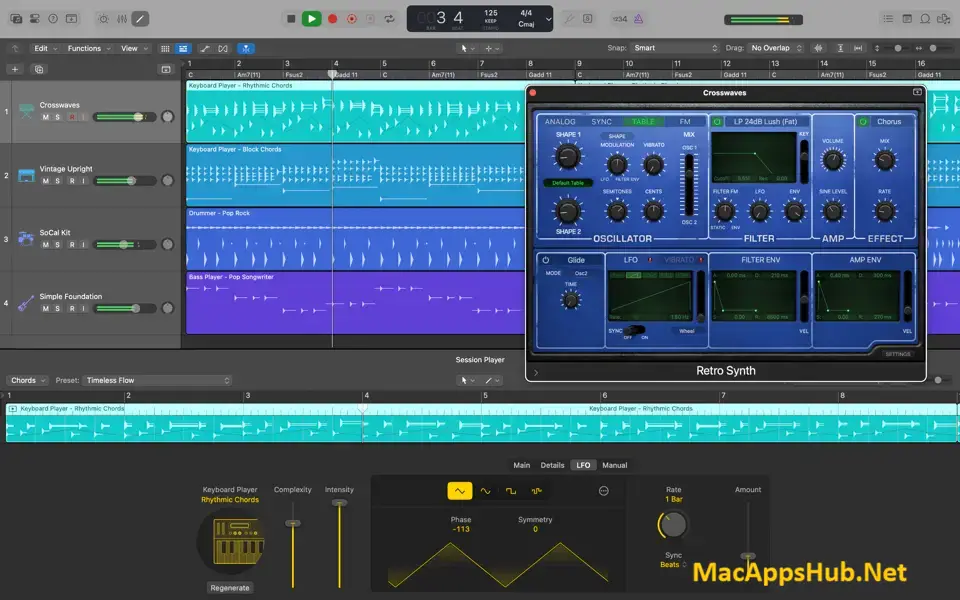960x600 pixels.
Task: Start playback with the green Play button
Action: tap(312, 19)
